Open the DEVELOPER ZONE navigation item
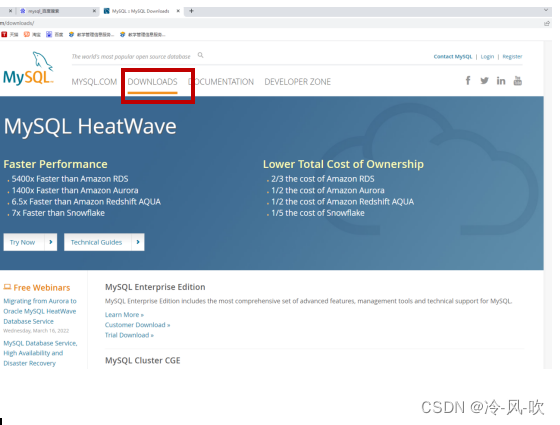The height and width of the screenshot is (425, 560). point(298,82)
